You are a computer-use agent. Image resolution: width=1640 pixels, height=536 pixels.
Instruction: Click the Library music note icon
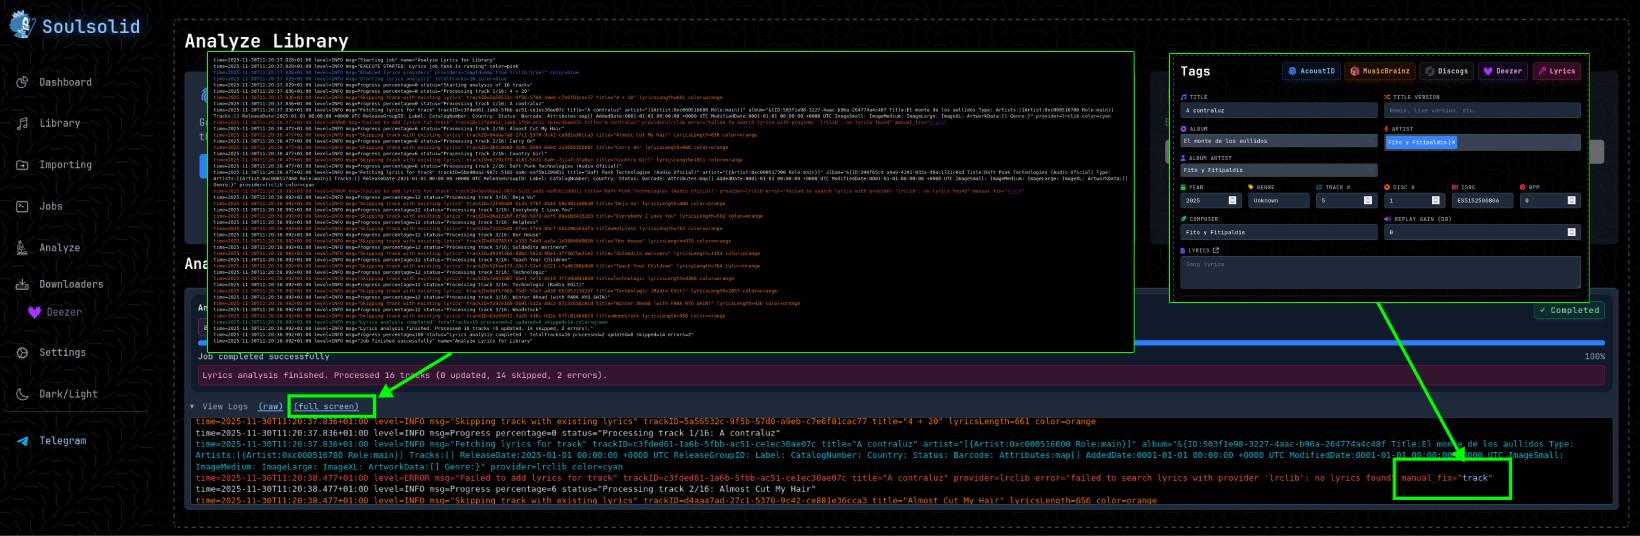tap(22, 123)
